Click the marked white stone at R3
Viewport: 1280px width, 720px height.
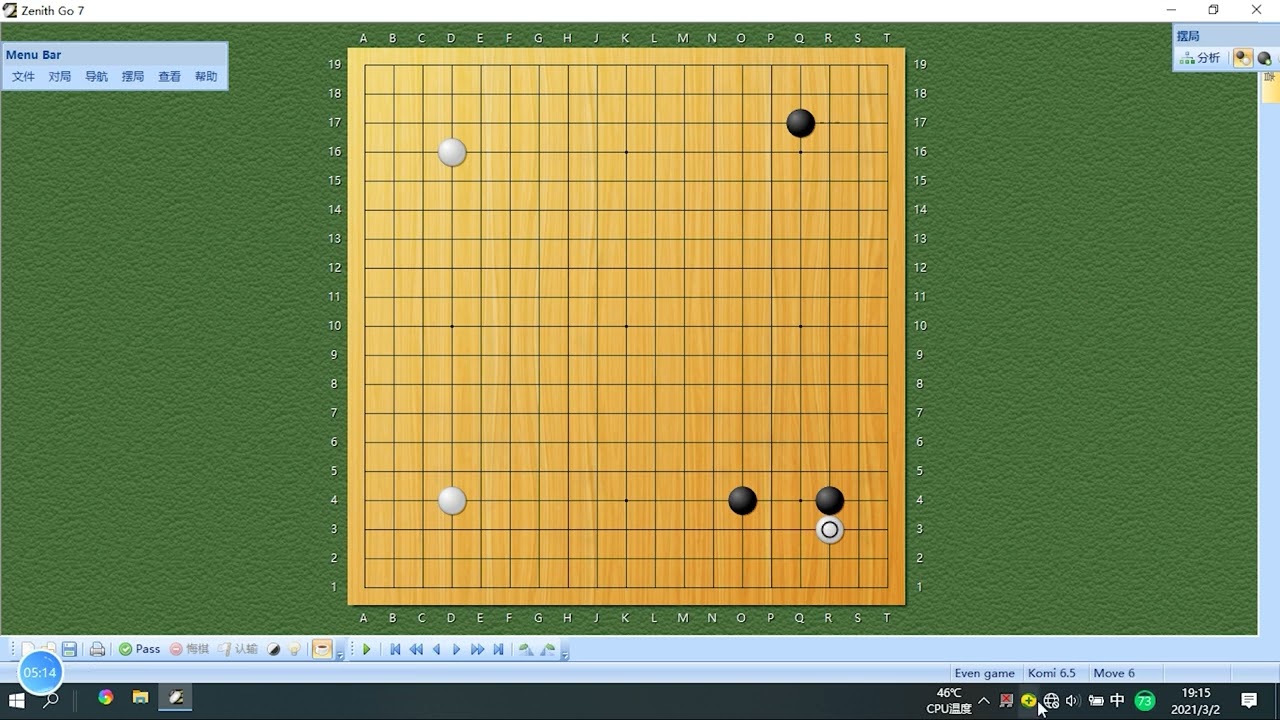(829, 530)
